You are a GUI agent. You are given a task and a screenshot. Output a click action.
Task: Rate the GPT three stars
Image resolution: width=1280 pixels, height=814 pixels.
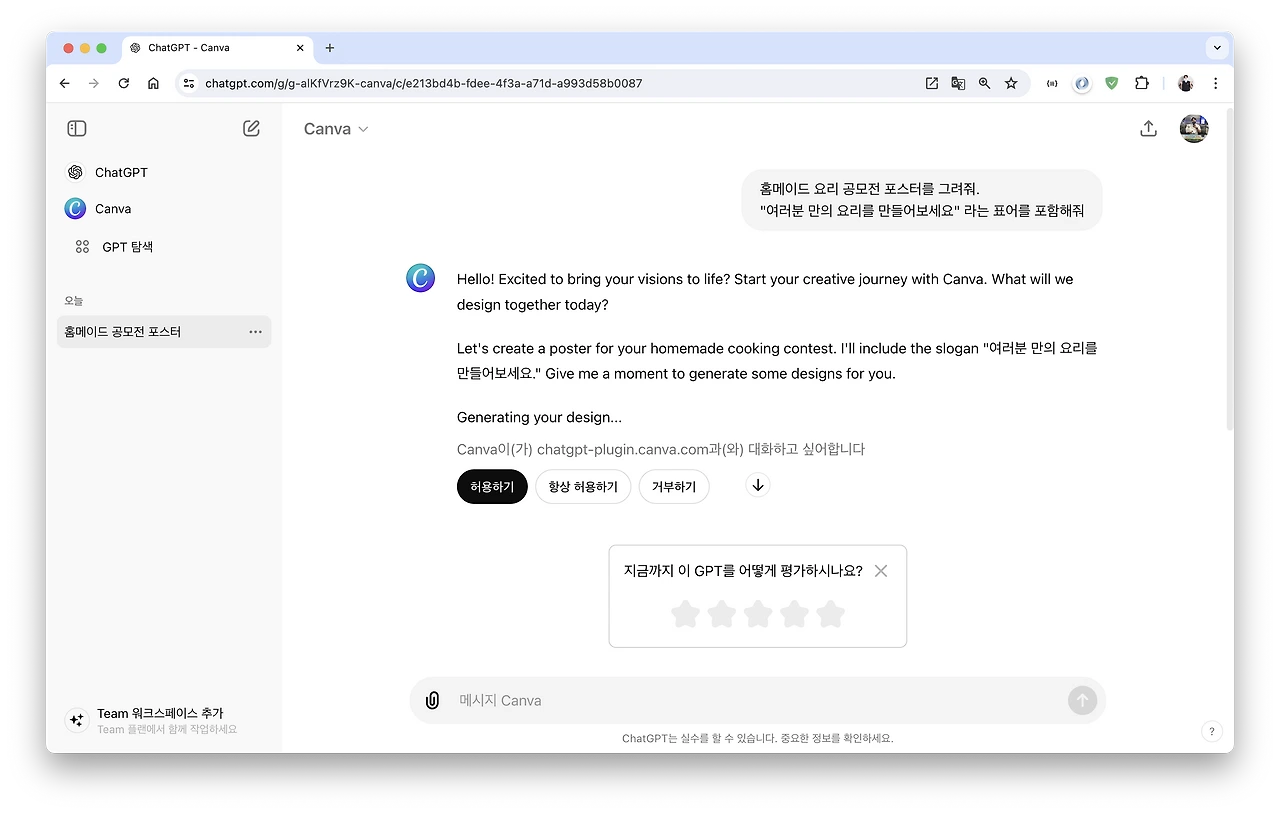pos(758,613)
